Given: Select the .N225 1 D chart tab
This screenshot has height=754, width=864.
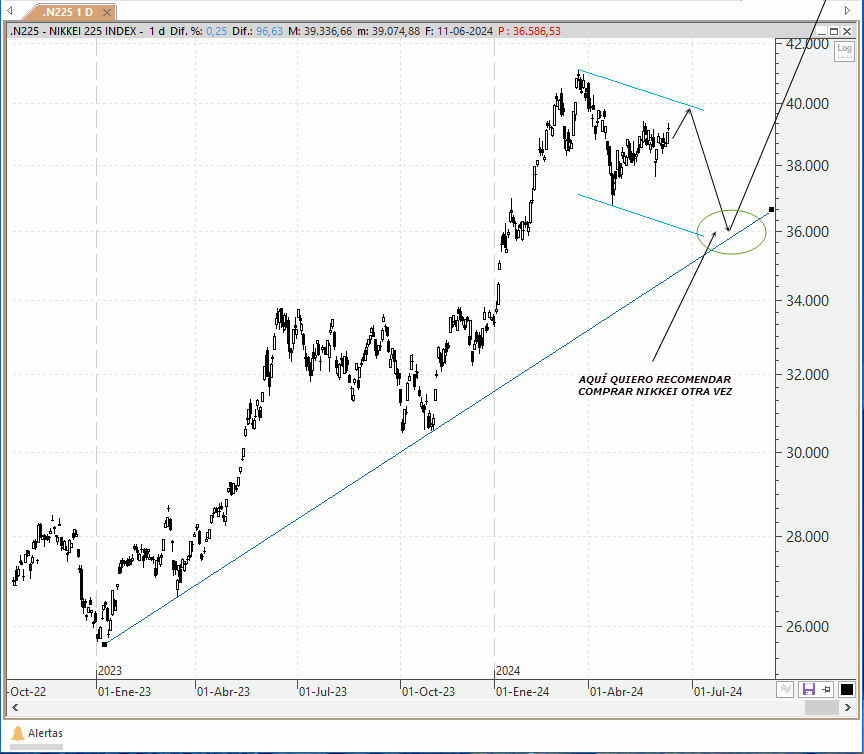Looking at the screenshot, I should (x=68, y=12).
